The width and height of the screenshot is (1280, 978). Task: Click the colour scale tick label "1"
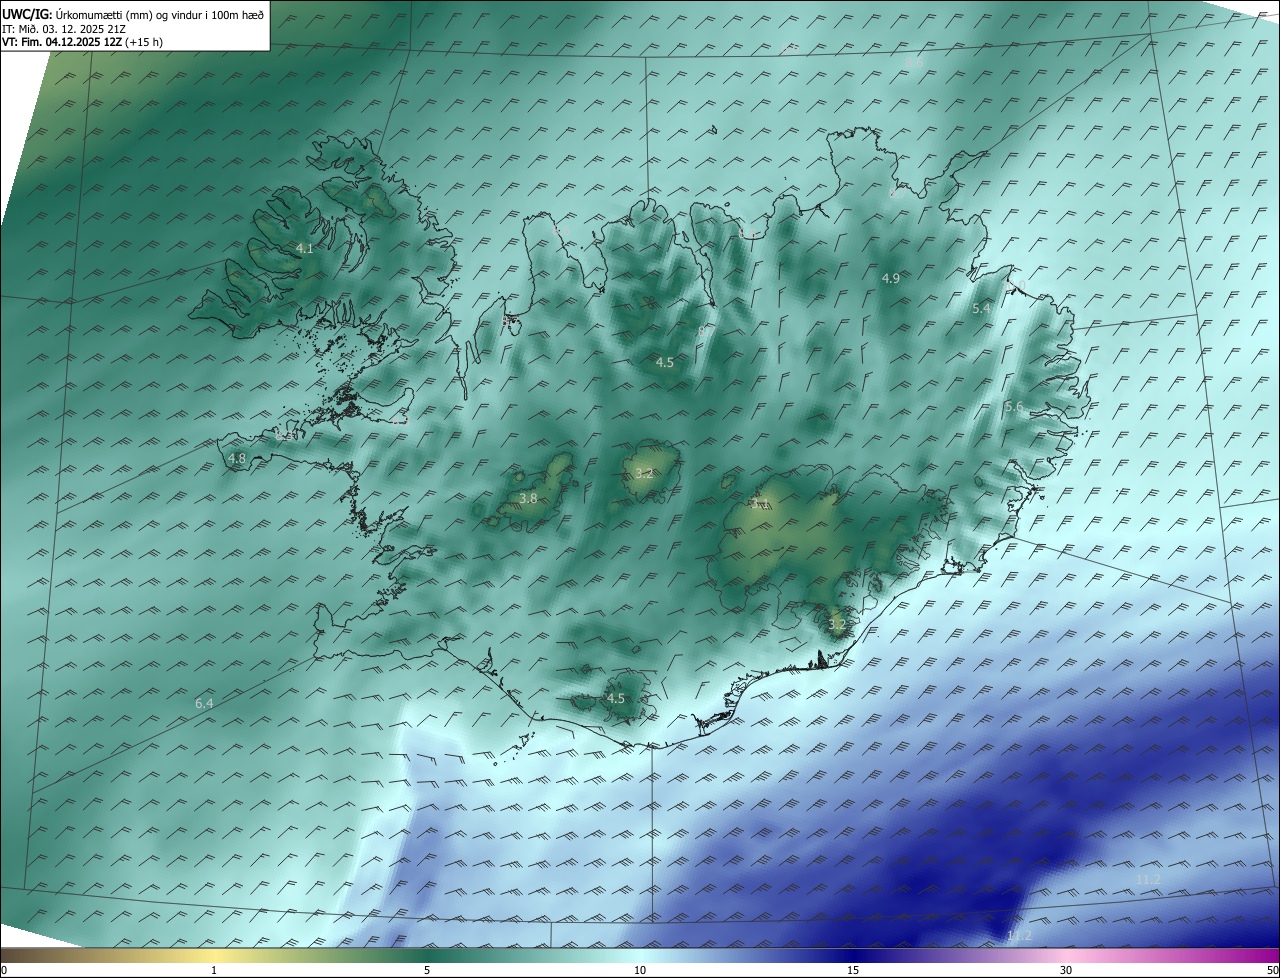click(x=214, y=970)
